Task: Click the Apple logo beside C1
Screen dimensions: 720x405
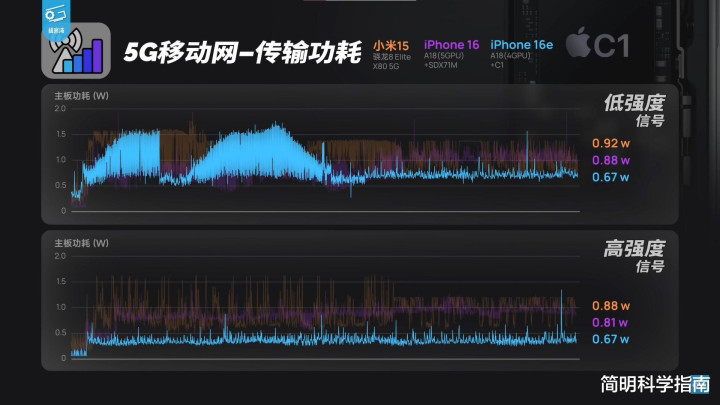Action: click(578, 42)
